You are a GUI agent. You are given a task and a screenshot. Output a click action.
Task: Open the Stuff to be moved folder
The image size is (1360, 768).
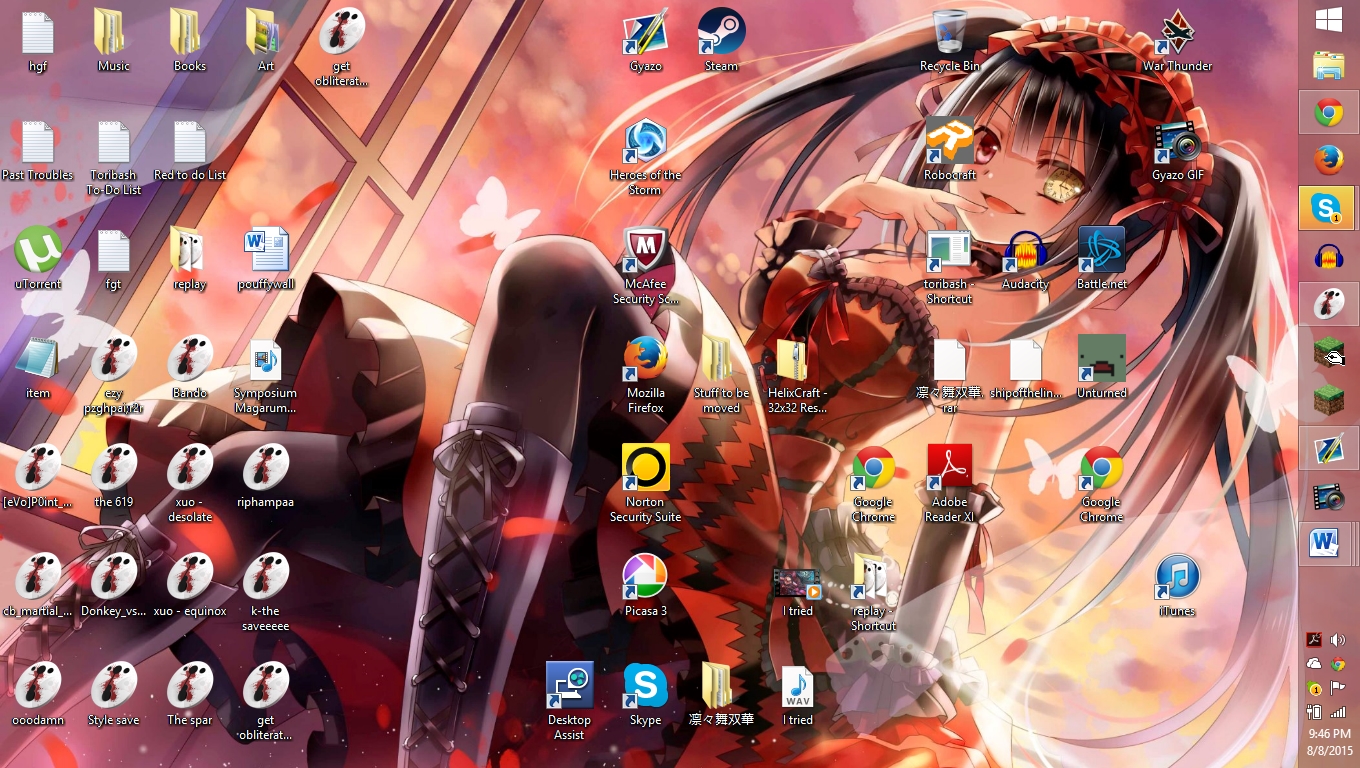[722, 376]
